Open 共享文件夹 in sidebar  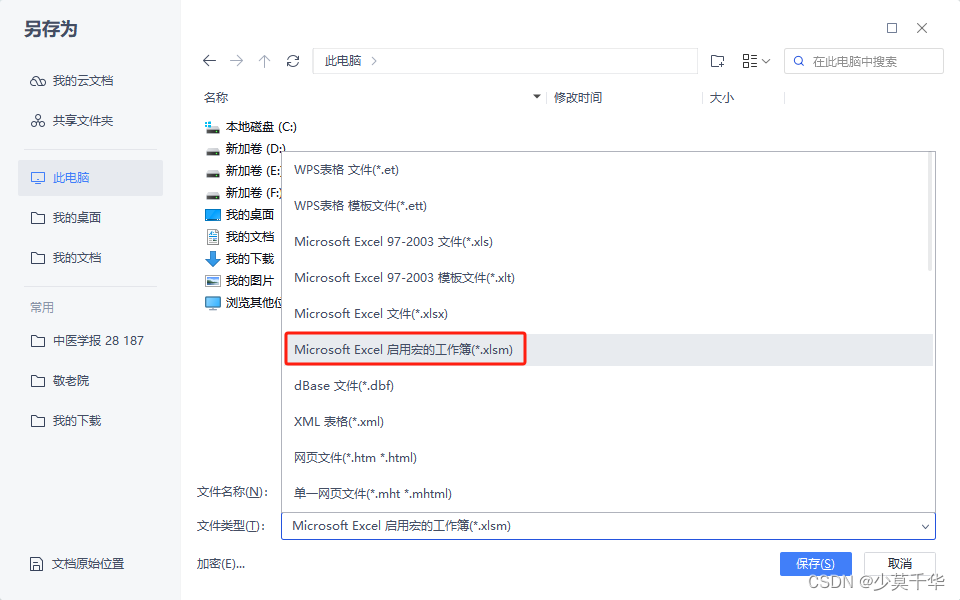(90, 121)
